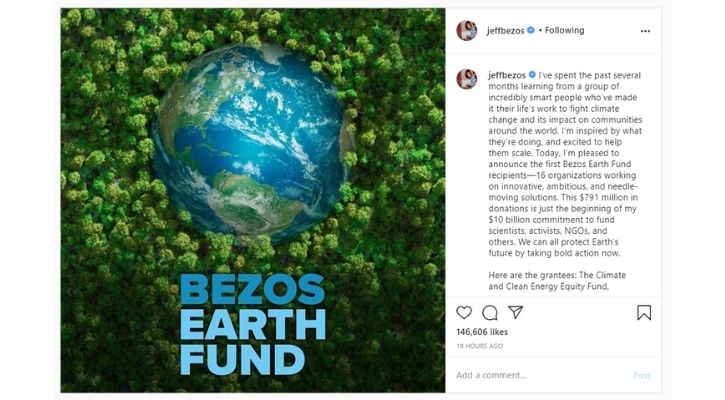725x400 pixels.
Task: Toggle the Following button
Action: (567, 31)
